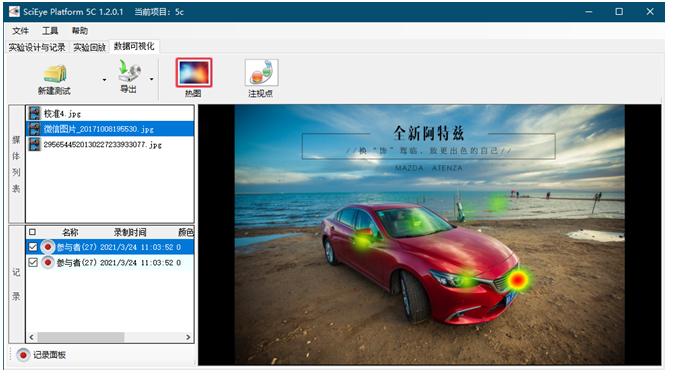Click thumbnail icon of 295654452013 file

click(34, 145)
